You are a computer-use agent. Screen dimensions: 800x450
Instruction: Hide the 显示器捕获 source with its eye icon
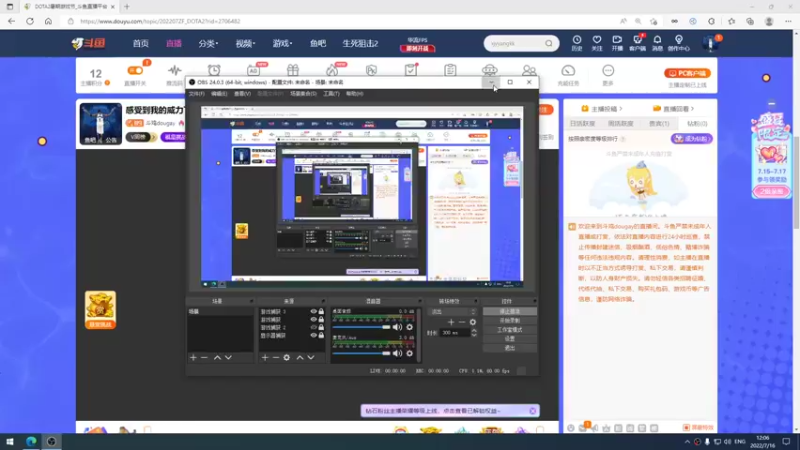pos(313,336)
